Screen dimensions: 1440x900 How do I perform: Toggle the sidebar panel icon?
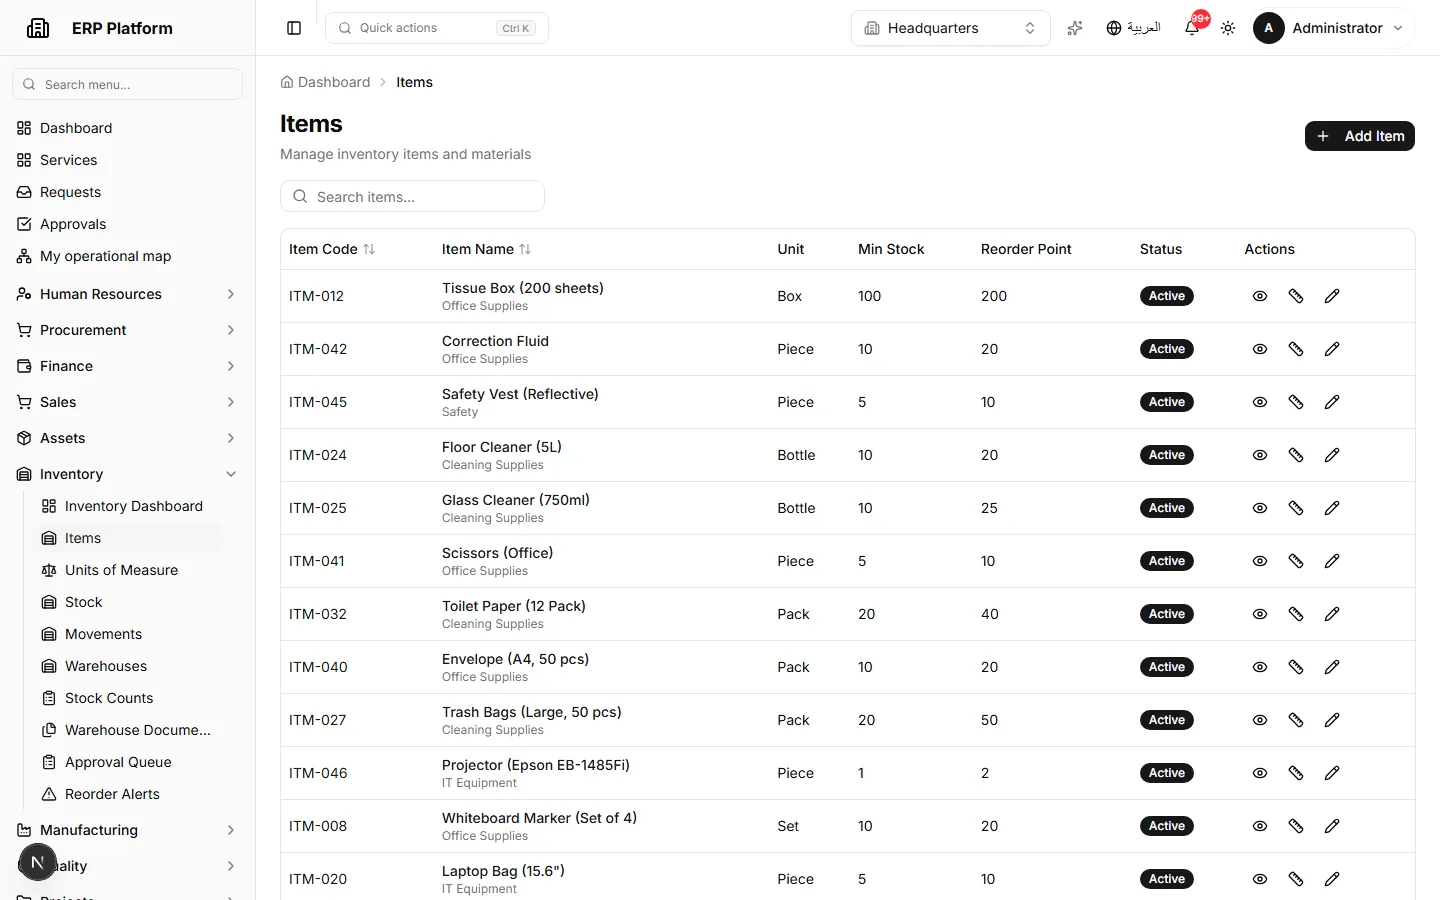(294, 28)
